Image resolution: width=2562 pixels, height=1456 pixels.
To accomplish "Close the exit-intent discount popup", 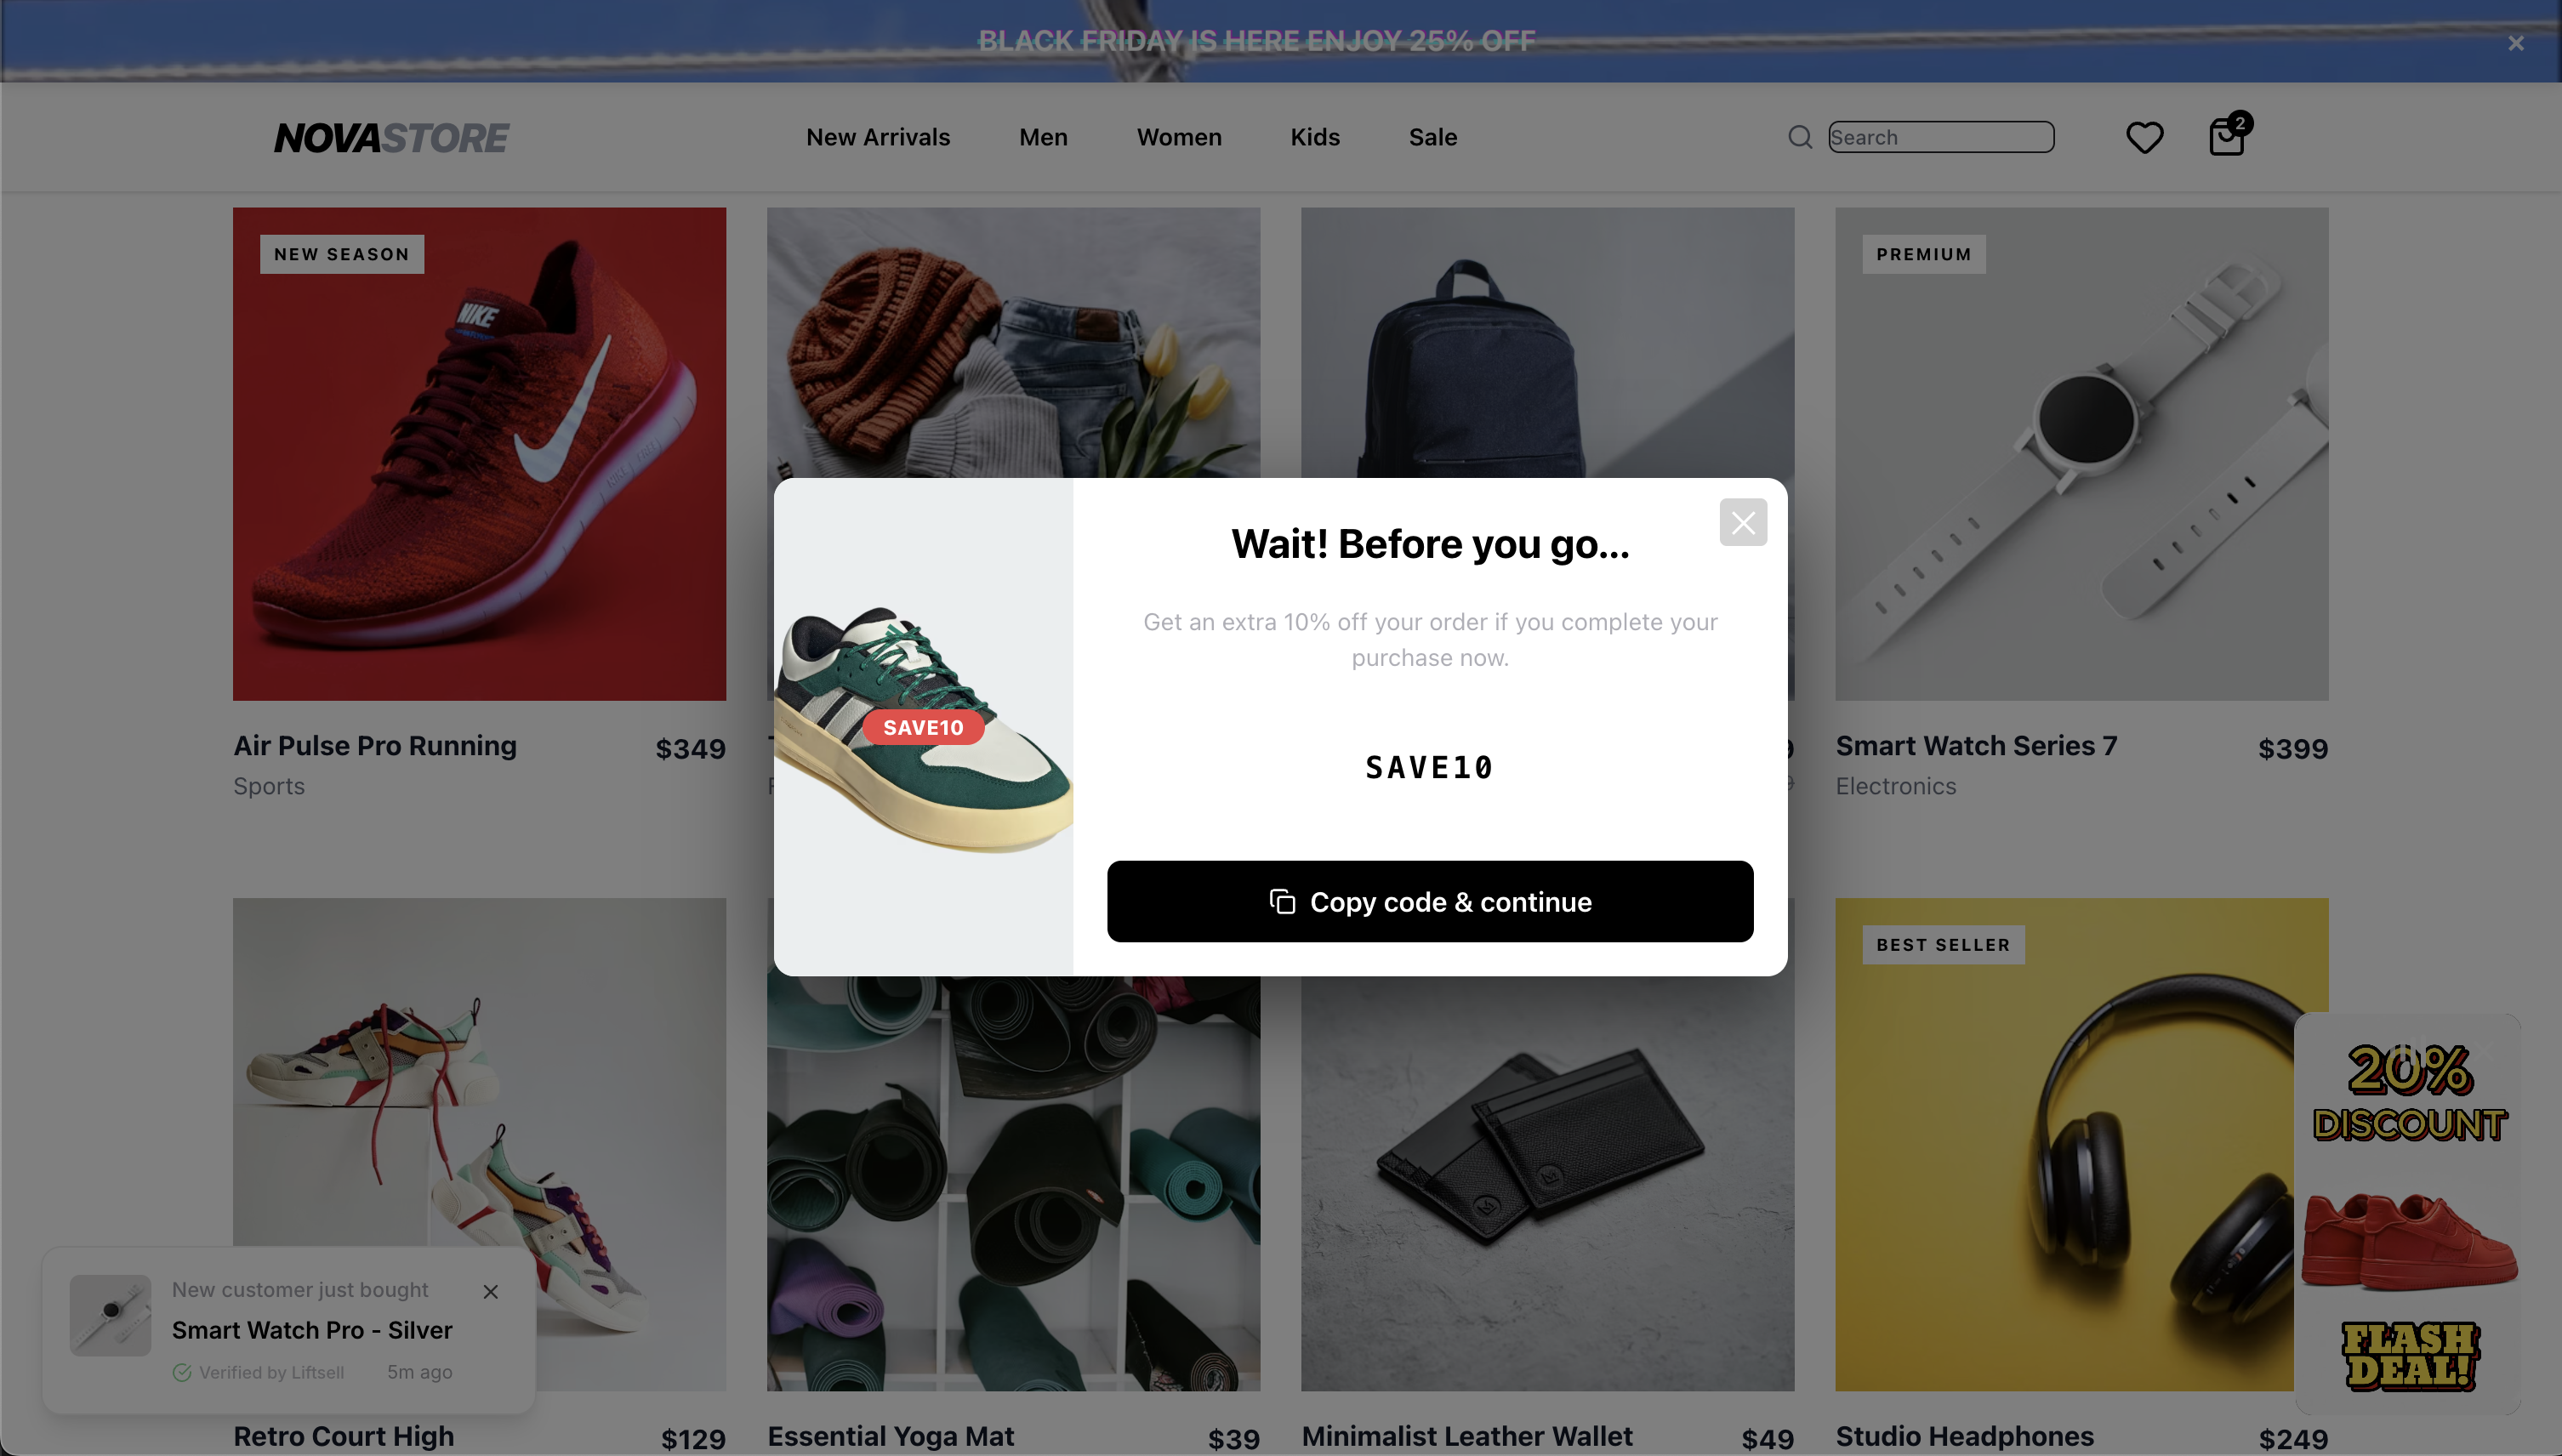I will click(x=1743, y=522).
